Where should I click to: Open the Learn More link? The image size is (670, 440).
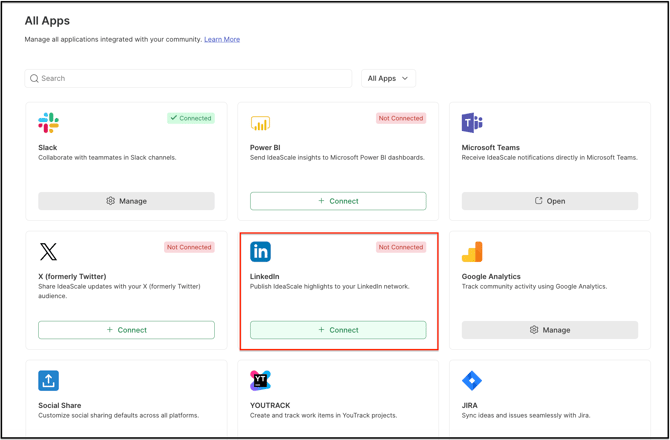click(x=222, y=39)
